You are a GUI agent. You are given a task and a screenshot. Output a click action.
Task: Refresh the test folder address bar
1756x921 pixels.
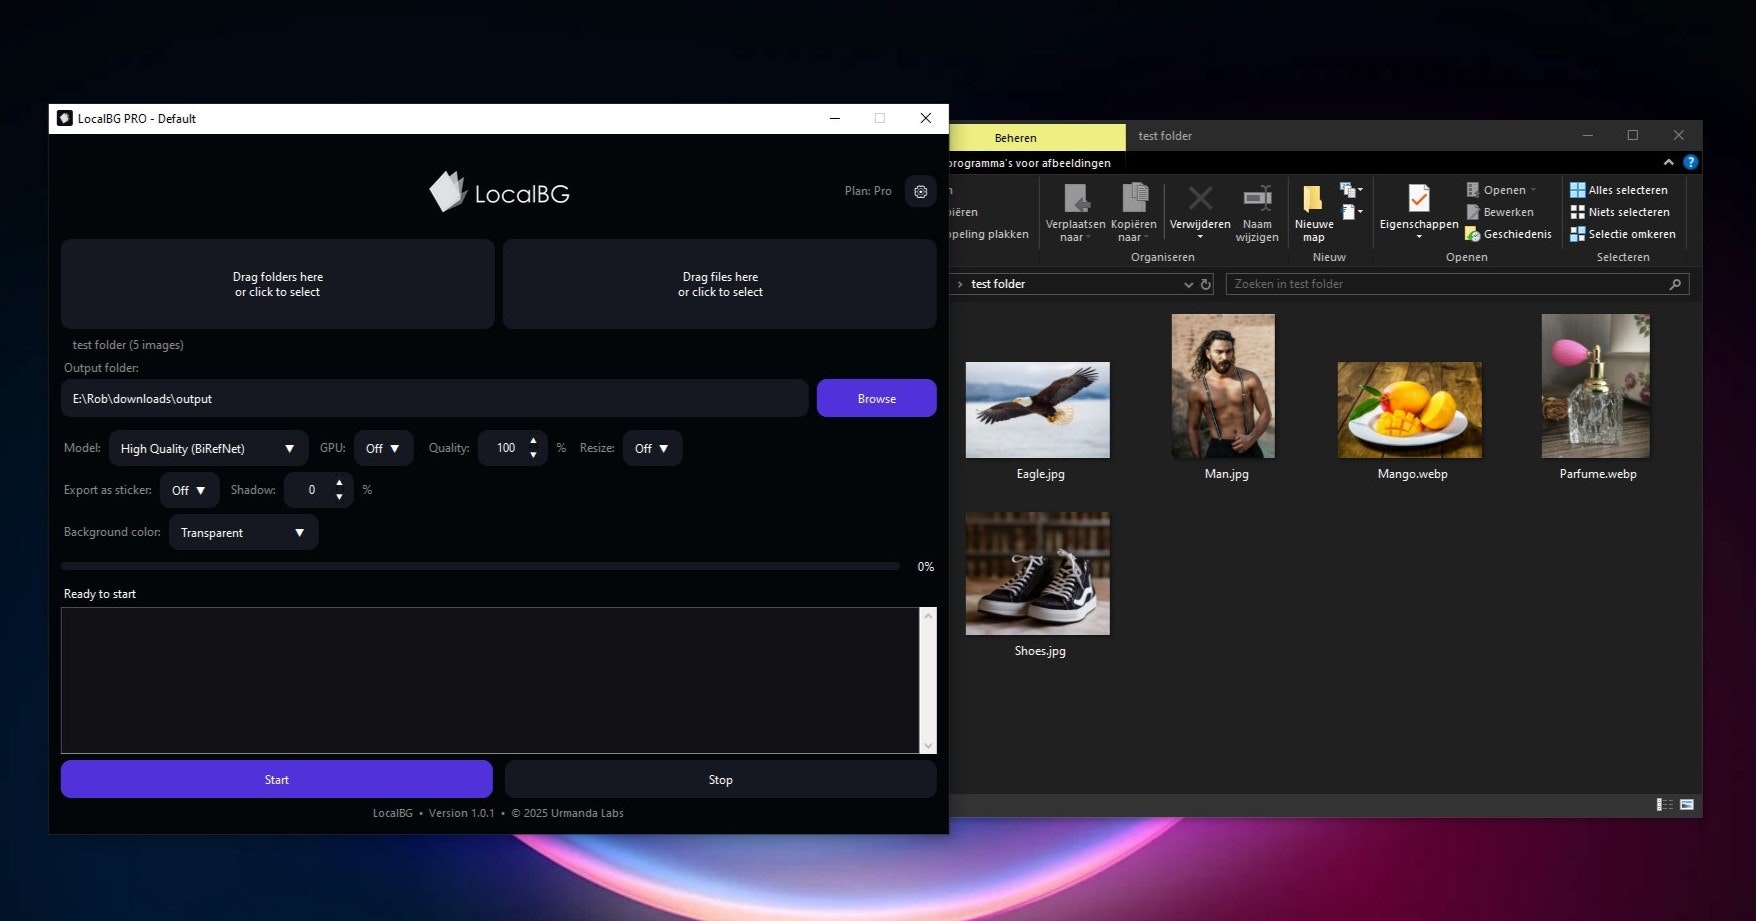coord(1205,284)
